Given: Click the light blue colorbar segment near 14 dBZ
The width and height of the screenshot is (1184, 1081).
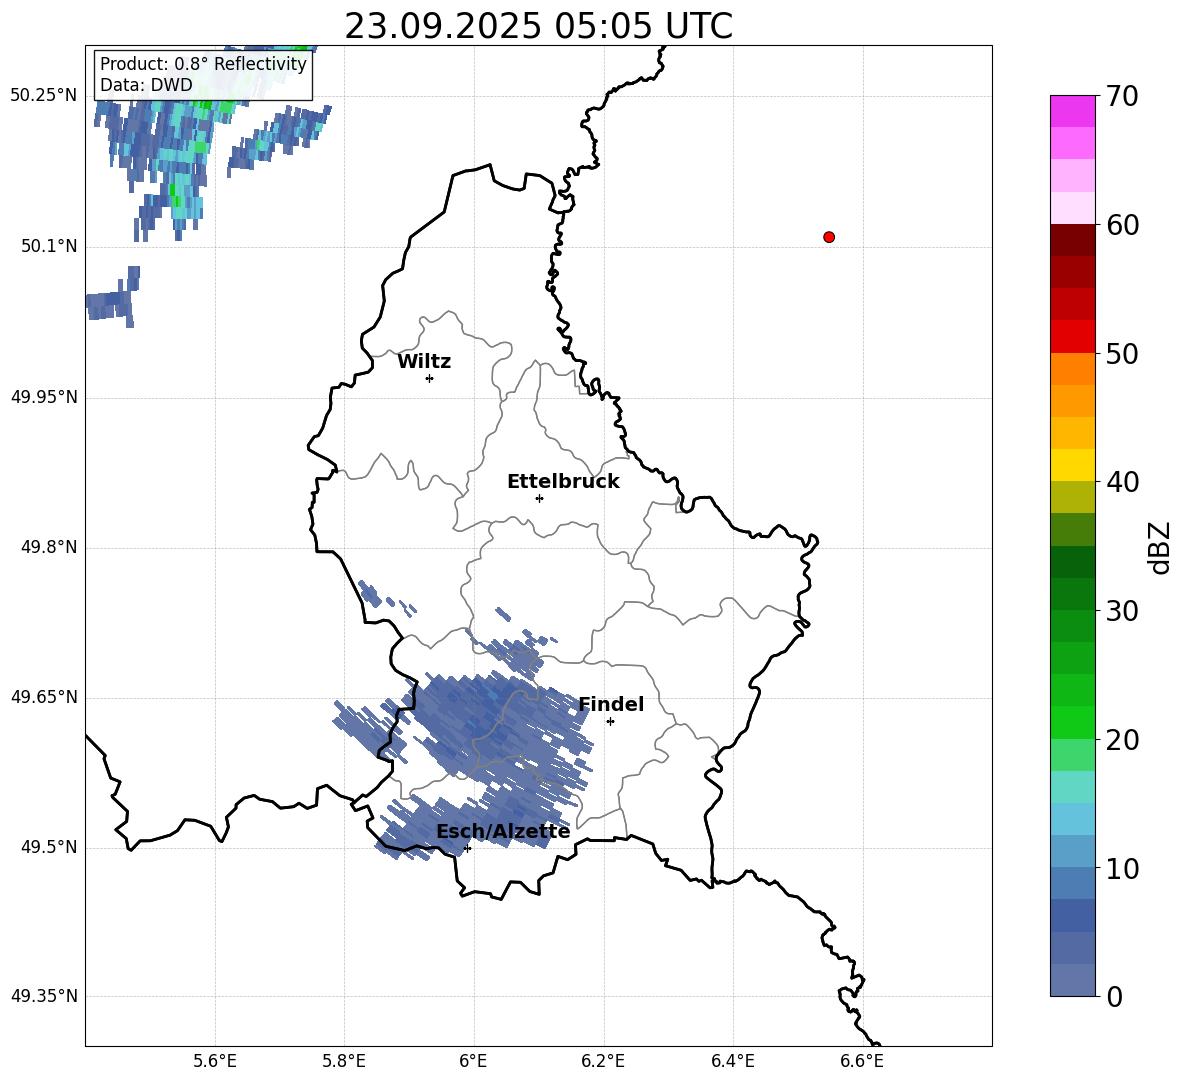Looking at the screenshot, I should 1072,819.
